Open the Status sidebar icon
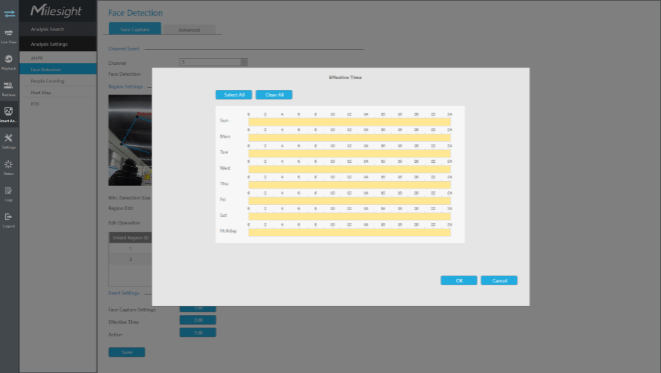This screenshot has height=373, width=661. coord(9,167)
